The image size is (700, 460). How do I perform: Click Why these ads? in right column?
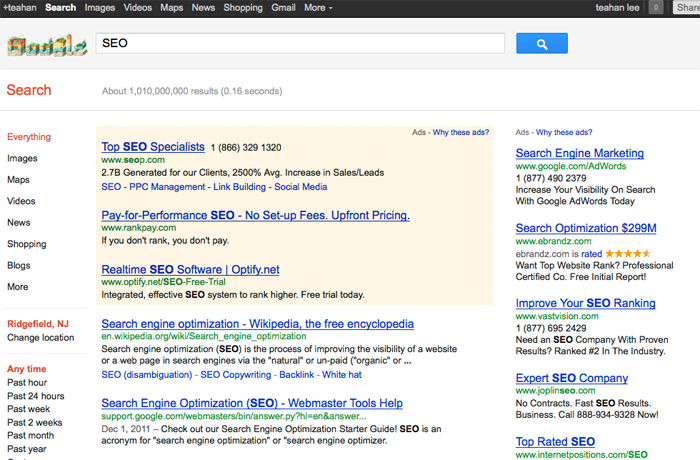564,132
